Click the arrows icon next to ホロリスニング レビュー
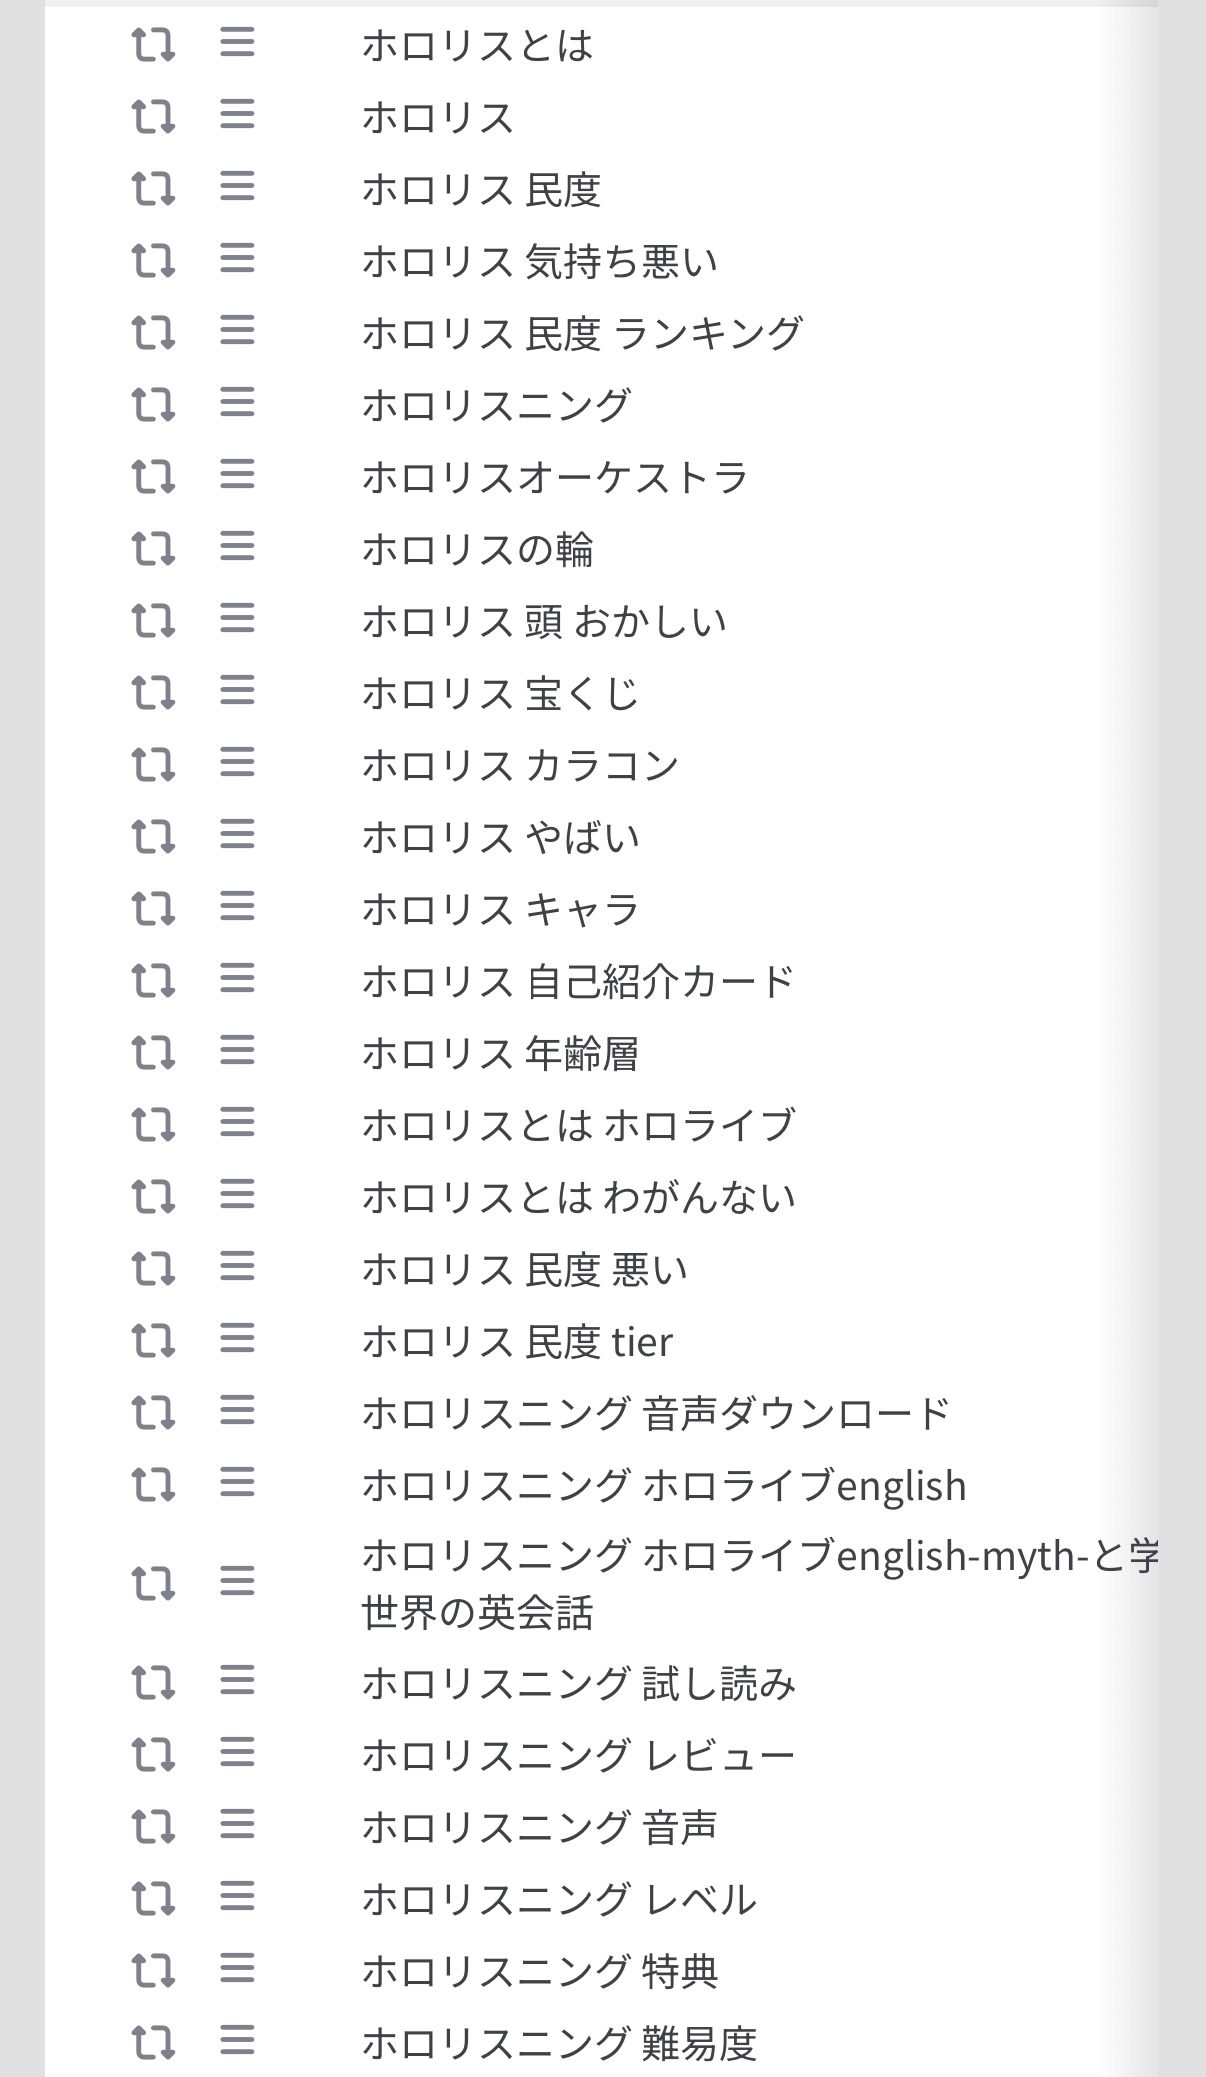The image size is (1206, 2077). pos(153,1755)
